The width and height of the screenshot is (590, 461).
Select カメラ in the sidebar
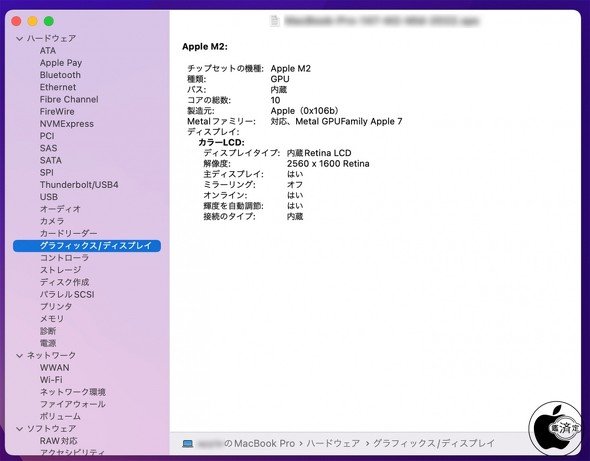(52, 221)
